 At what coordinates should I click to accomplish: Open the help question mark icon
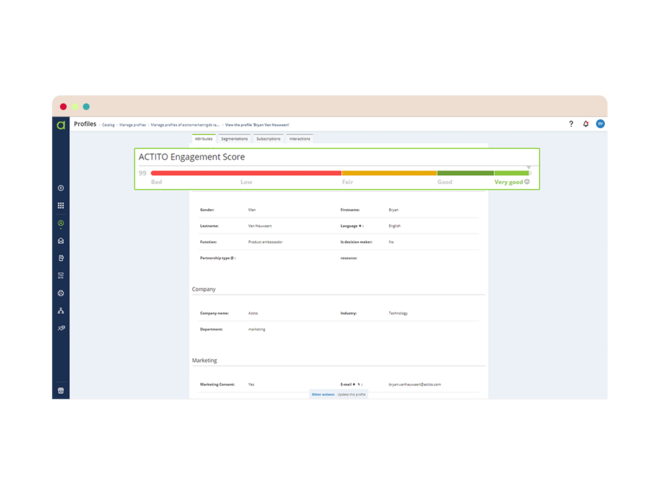(x=571, y=124)
